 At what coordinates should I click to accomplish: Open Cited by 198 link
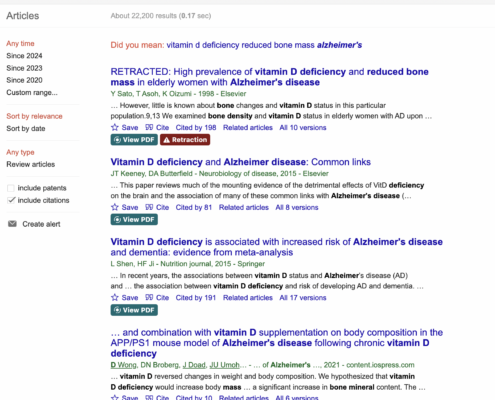(196, 127)
